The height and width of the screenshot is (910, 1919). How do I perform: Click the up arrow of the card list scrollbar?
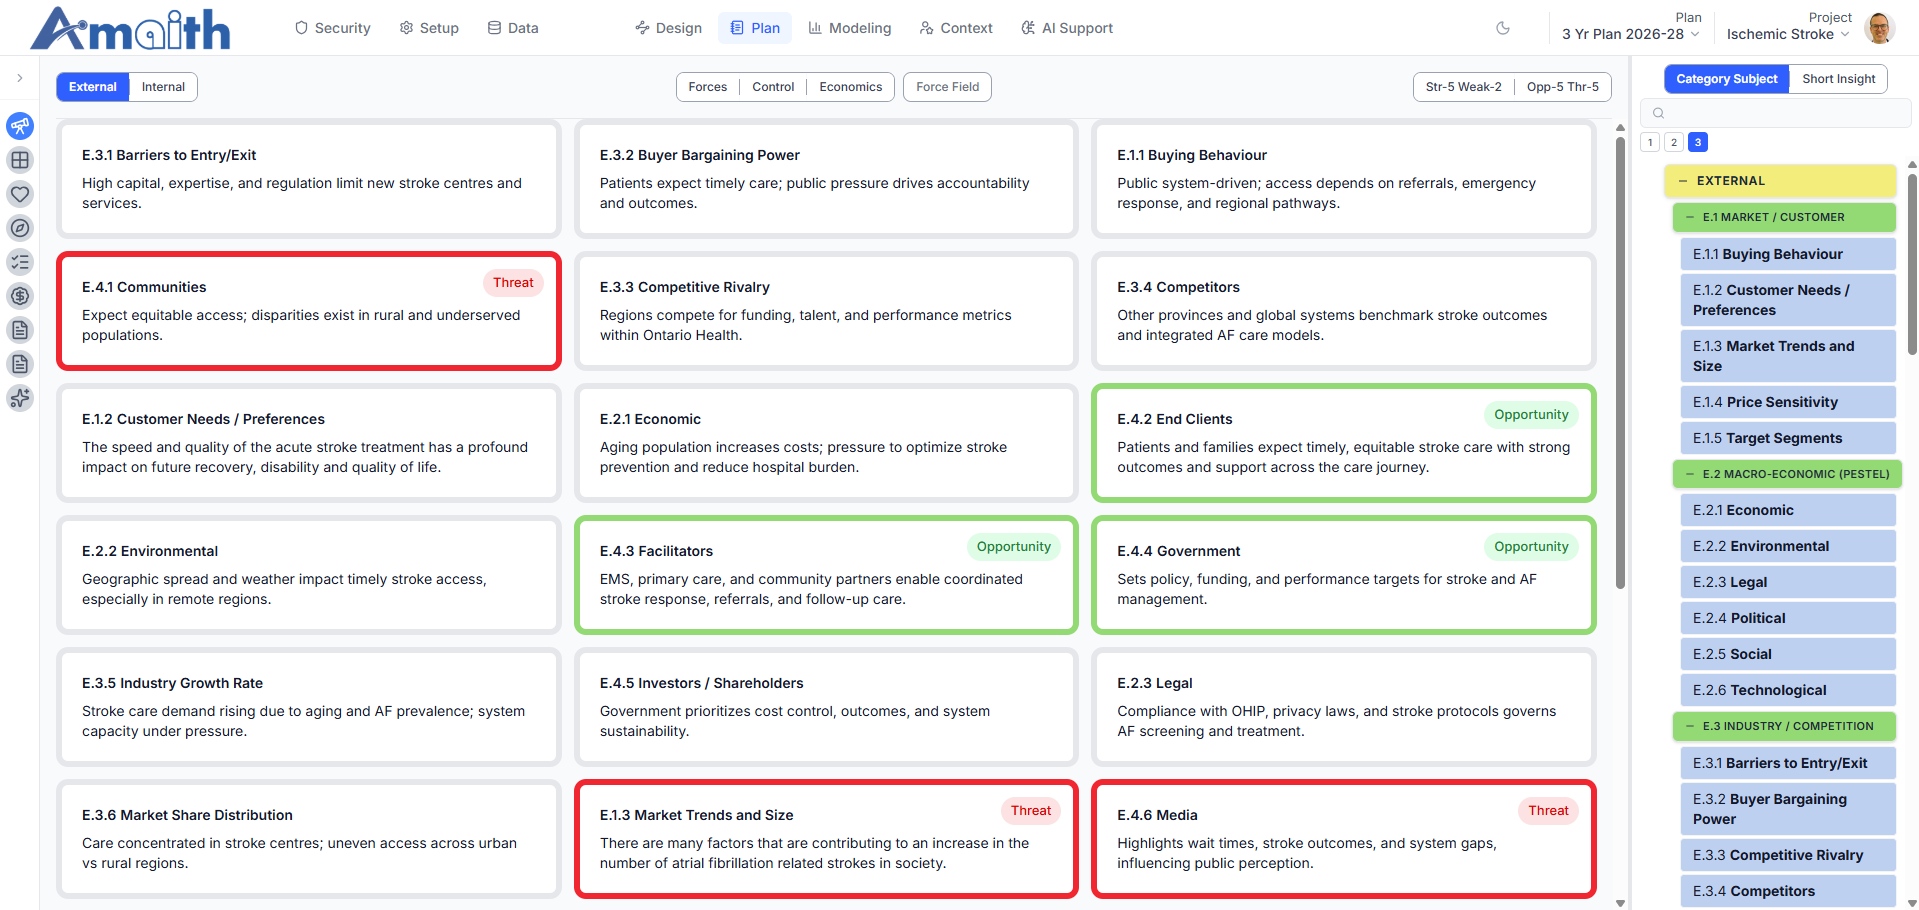click(x=1620, y=128)
